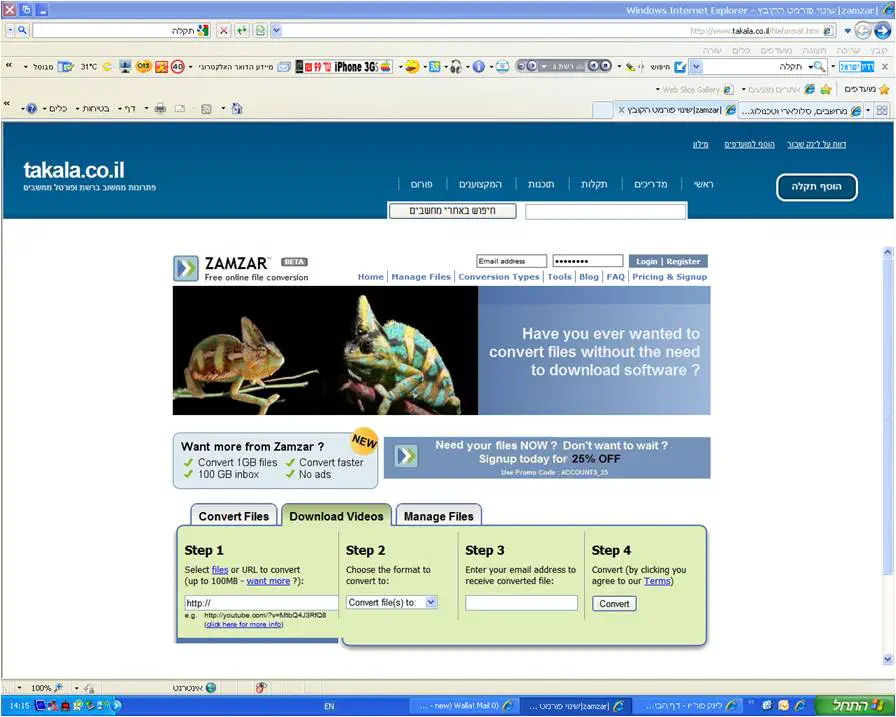Click the Step 3 email address field
The width and height of the screenshot is (896, 717).
tap(521, 603)
